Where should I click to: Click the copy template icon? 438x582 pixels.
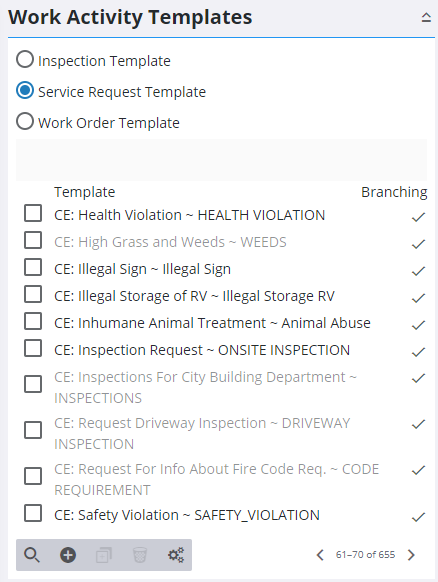click(104, 555)
